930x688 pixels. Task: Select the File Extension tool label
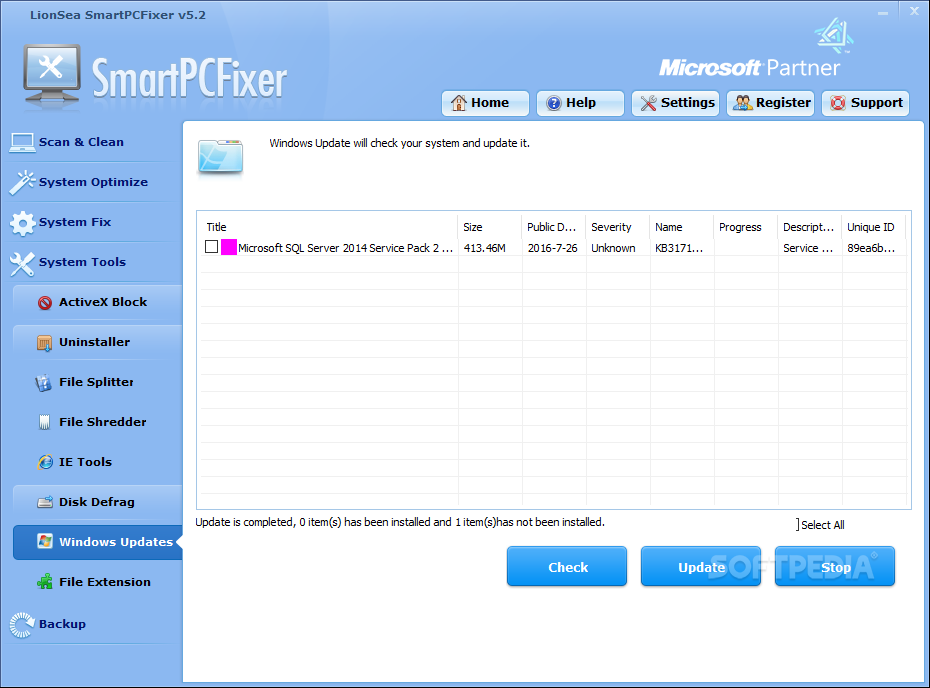point(105,582)
